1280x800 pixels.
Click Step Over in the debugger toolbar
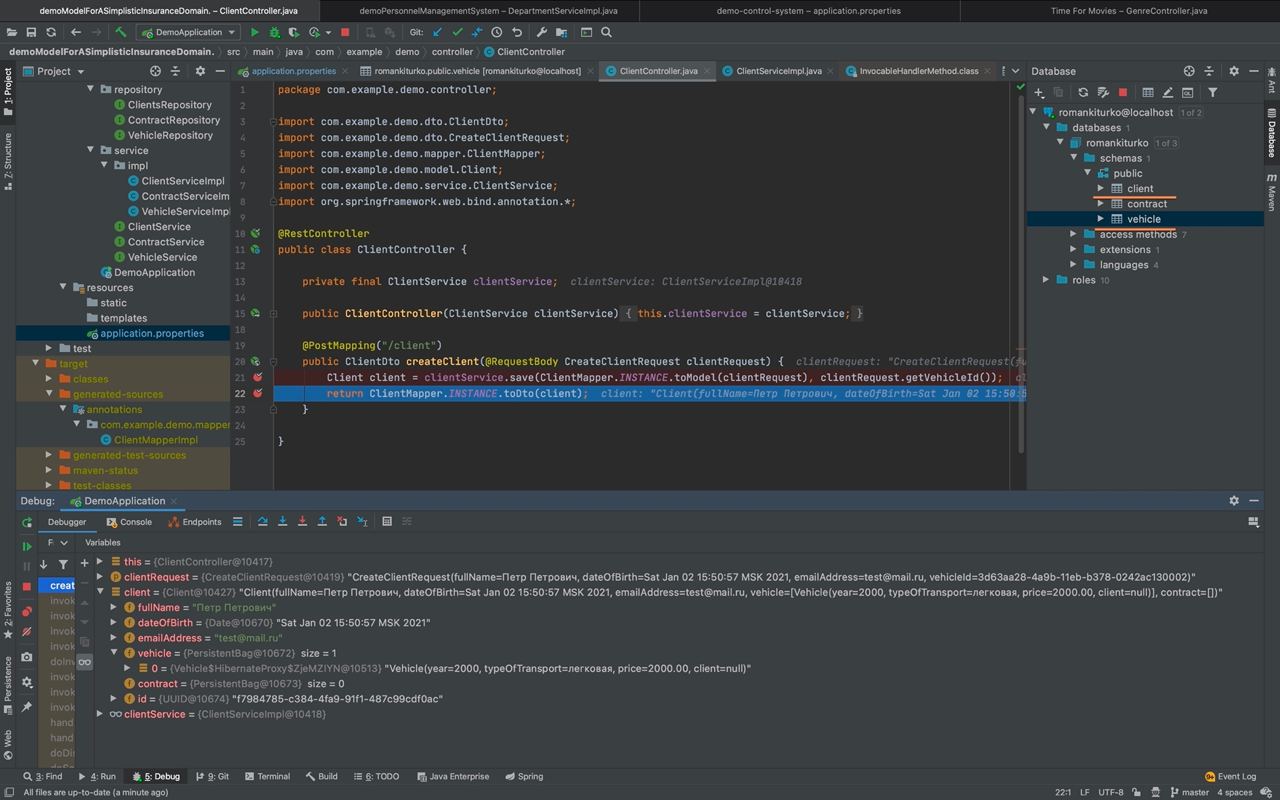tap(263, 521)
